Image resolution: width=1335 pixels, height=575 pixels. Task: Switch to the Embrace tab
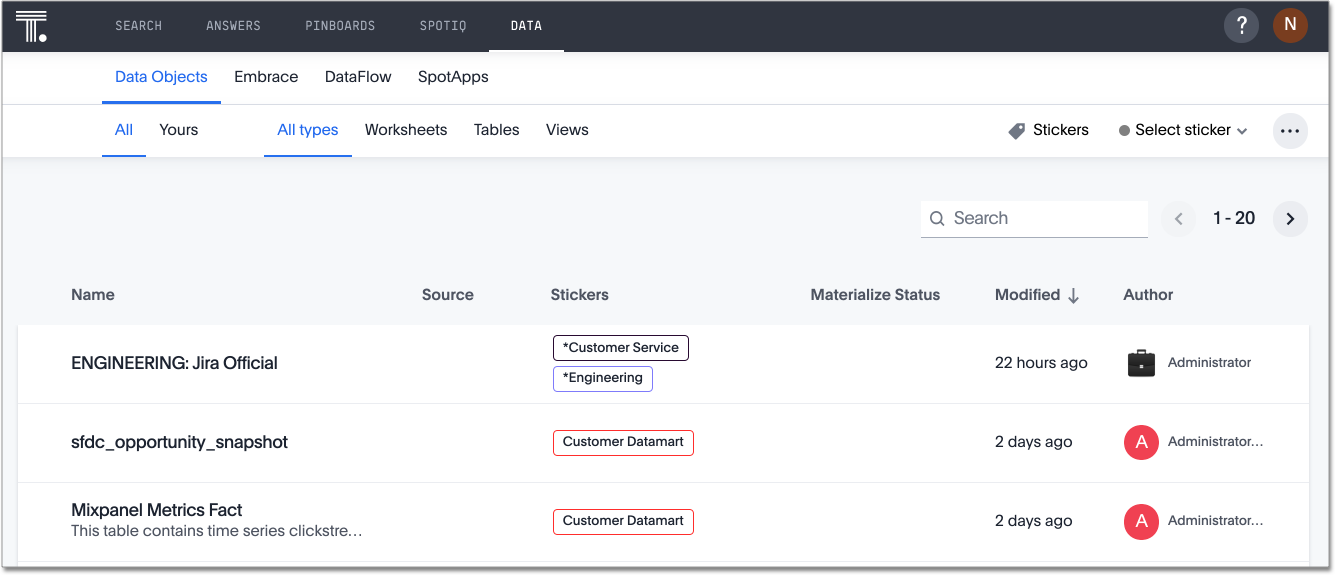pyautogui.click(x=266, y=77)
